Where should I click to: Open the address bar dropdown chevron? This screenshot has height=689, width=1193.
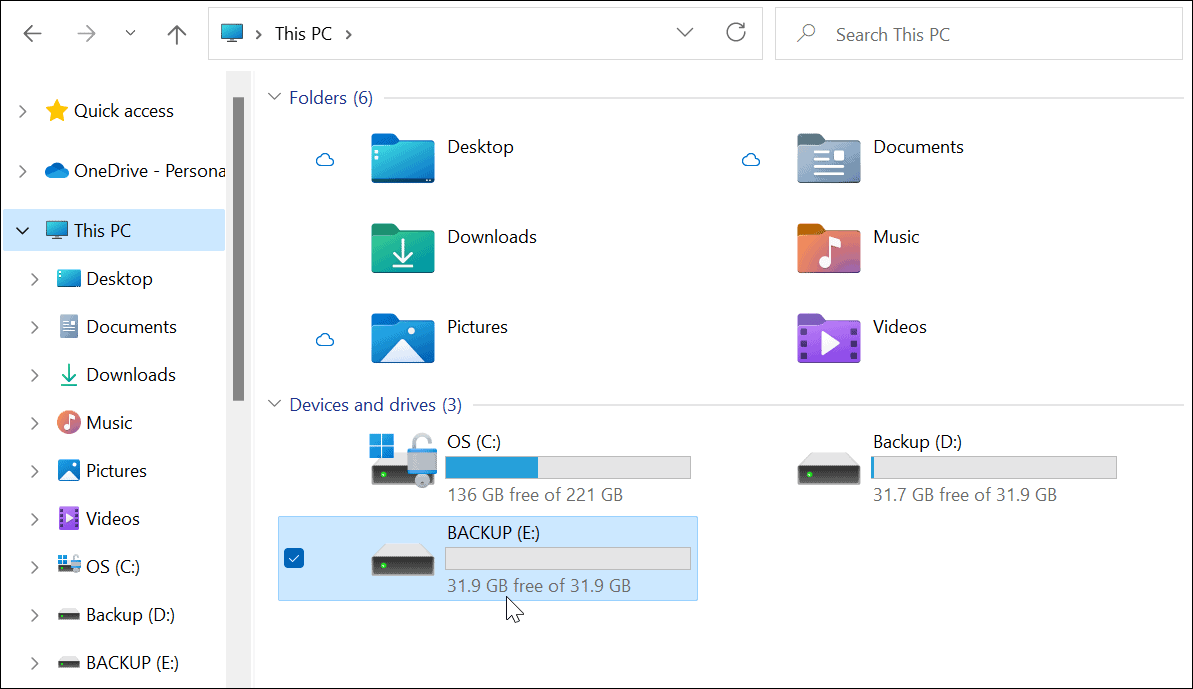(x=684, y=32)
